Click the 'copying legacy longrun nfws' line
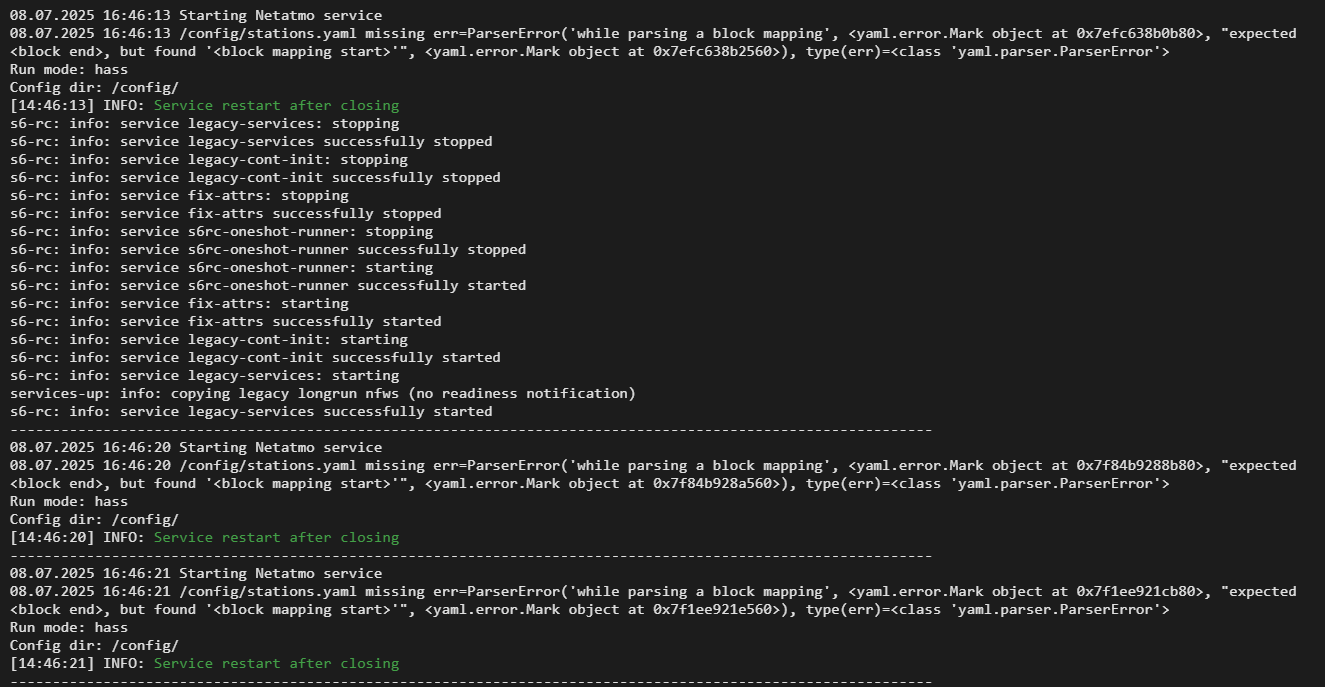 tap(322, 393)
